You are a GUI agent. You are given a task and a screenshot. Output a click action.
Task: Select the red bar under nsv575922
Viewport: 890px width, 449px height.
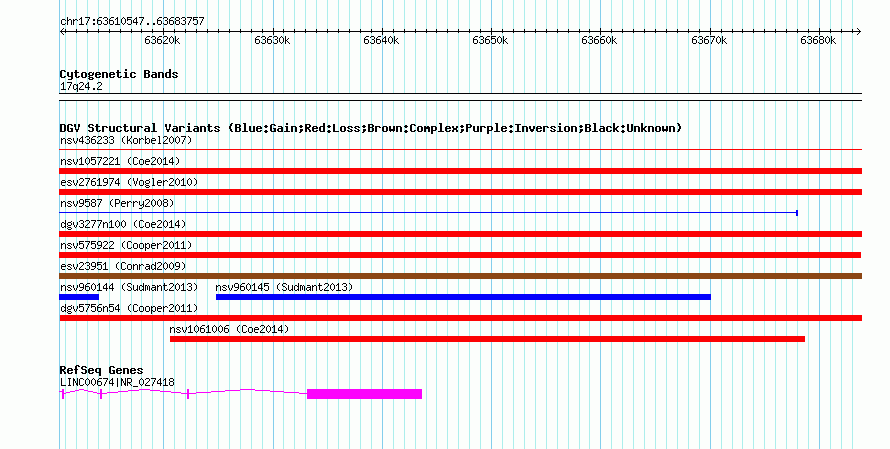coord(460,255)
